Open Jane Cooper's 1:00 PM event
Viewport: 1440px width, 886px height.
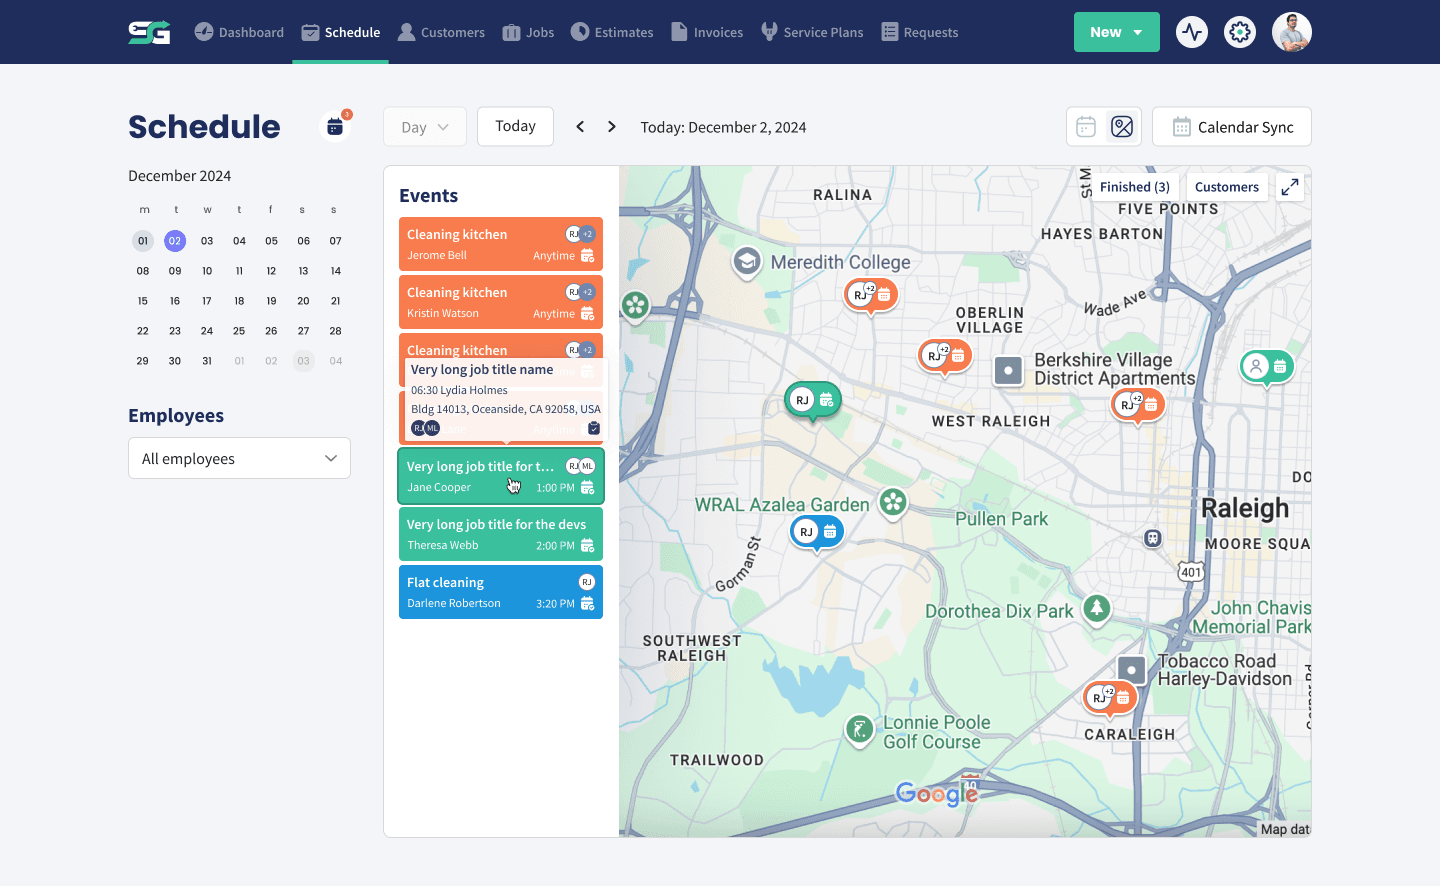point(501,476)
